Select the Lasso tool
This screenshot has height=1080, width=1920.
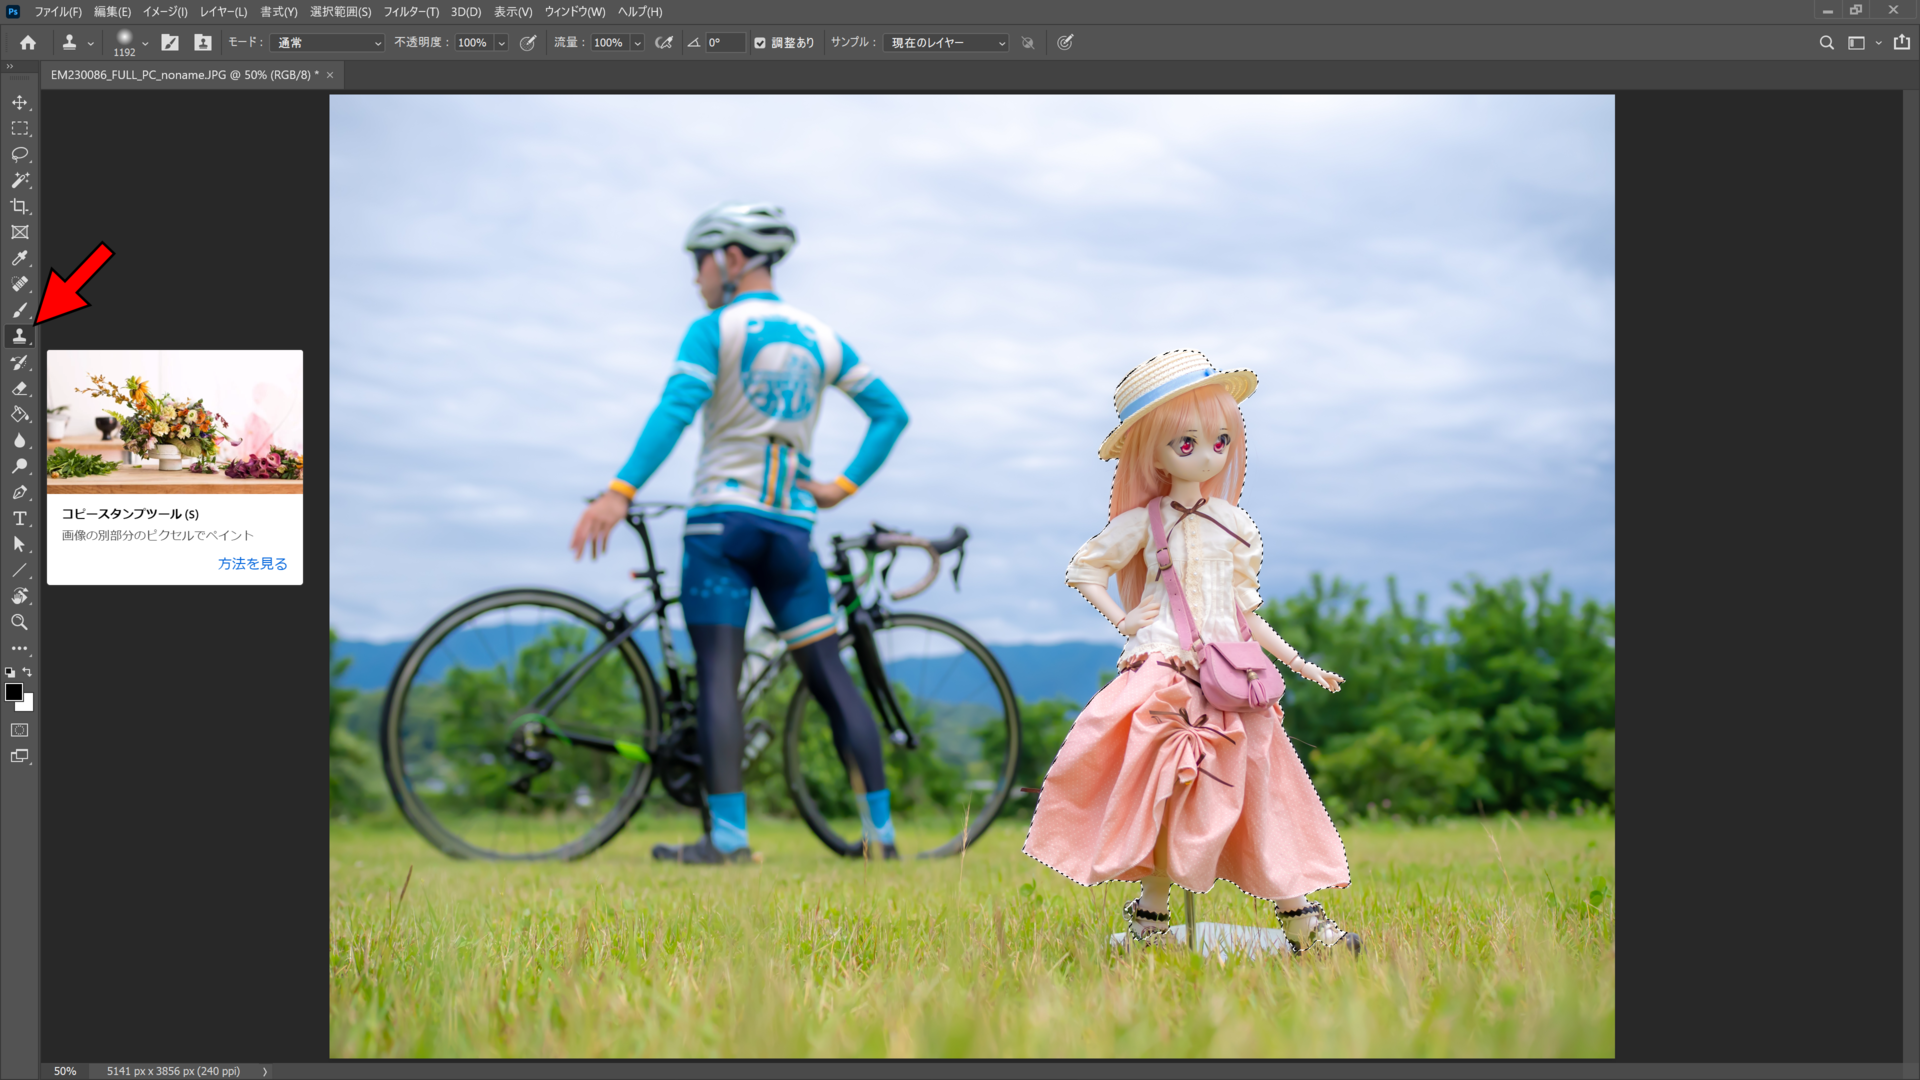pos(19,154)
